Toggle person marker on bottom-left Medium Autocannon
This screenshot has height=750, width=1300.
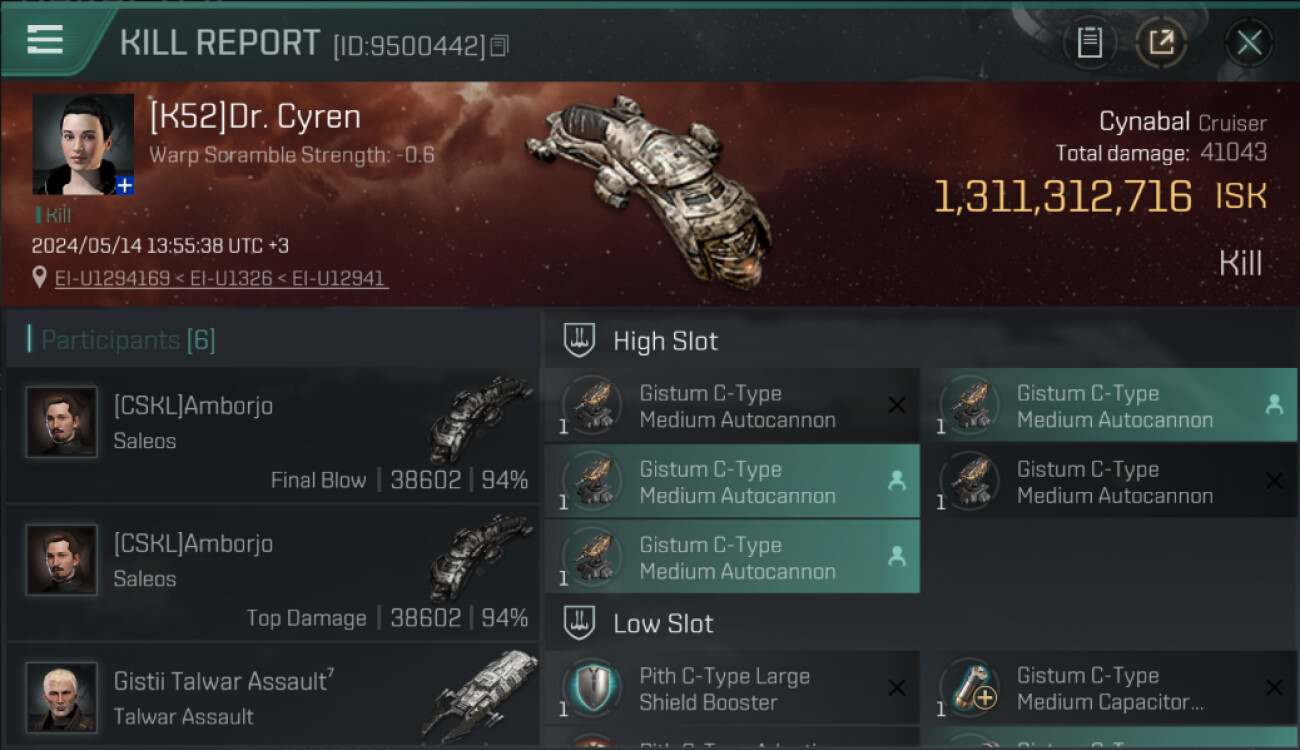(897, 557)
